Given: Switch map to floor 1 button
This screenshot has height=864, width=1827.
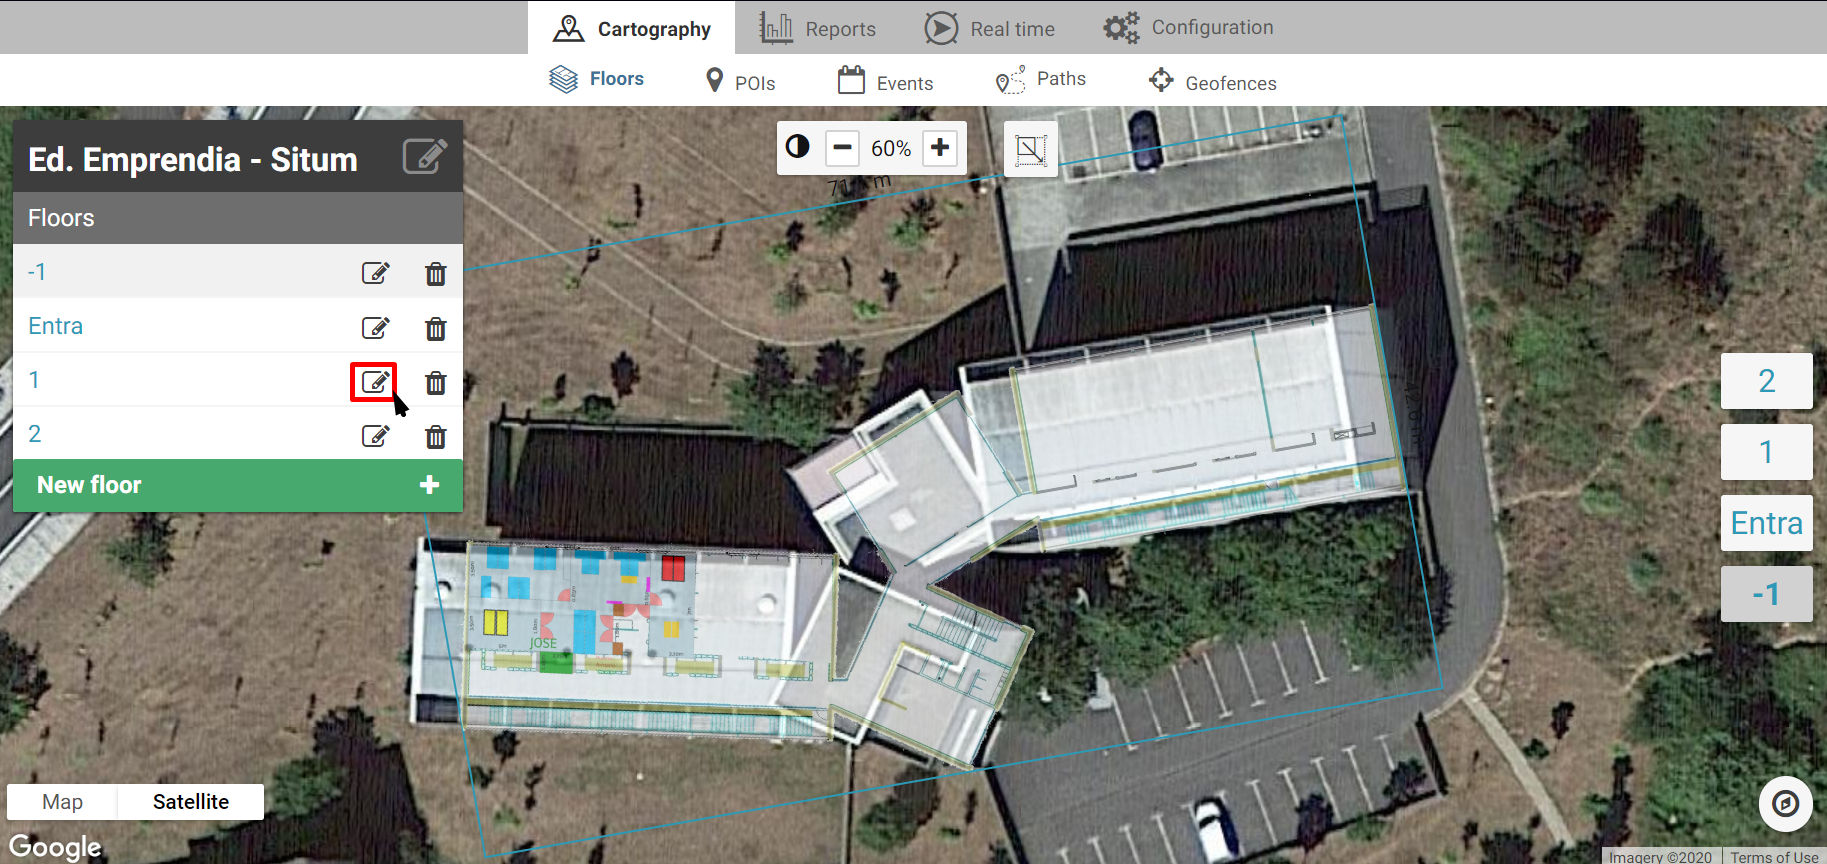Looking at the screenshot, I should click(1767, 452).
